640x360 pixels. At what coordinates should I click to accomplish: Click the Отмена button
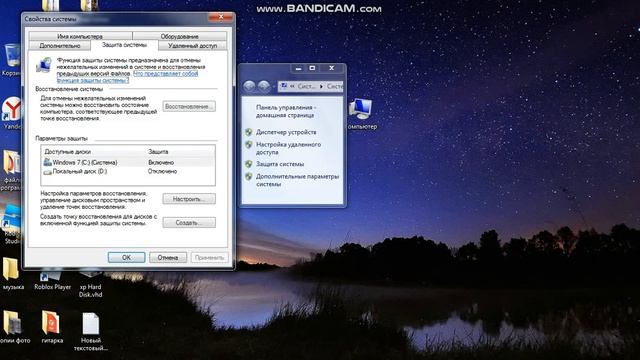click(168, 258)
